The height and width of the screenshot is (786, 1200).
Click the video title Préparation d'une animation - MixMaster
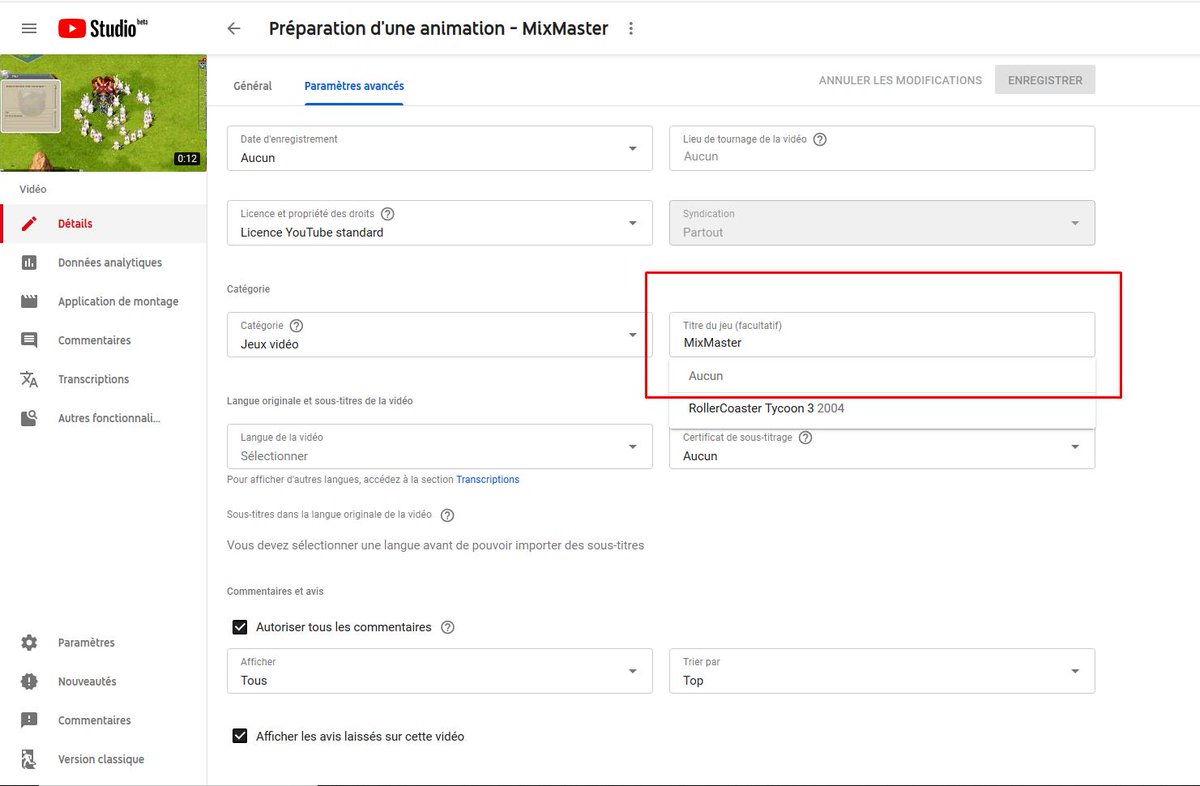tap(438, 28)
